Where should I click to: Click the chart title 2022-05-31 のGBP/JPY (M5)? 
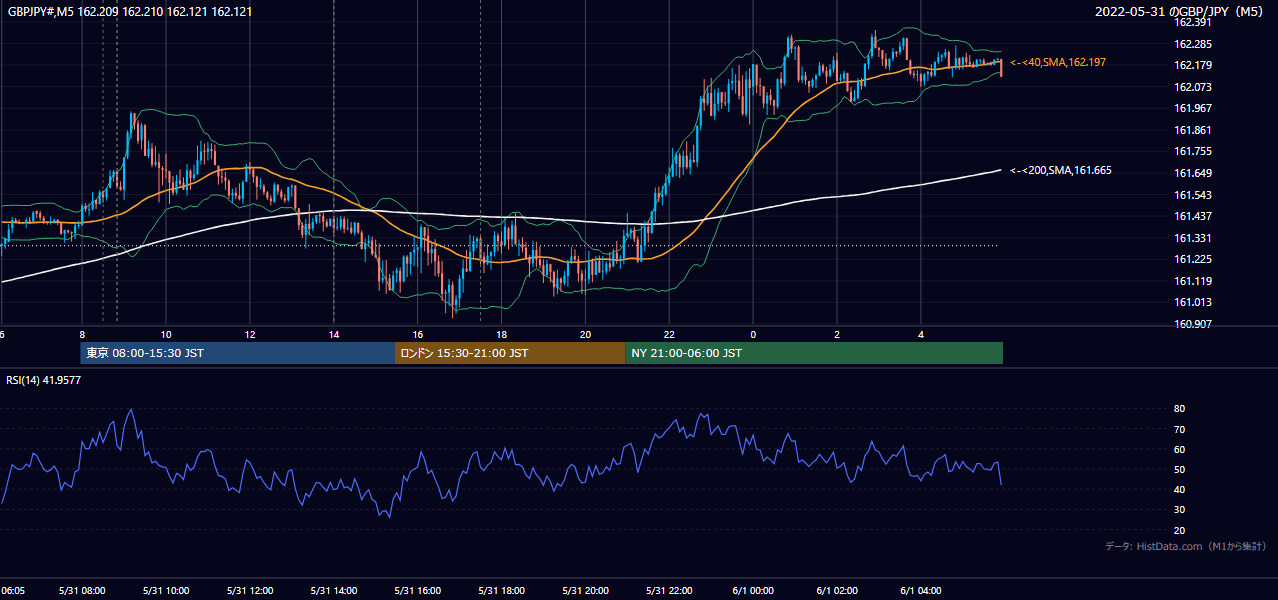pos(1181,11)
